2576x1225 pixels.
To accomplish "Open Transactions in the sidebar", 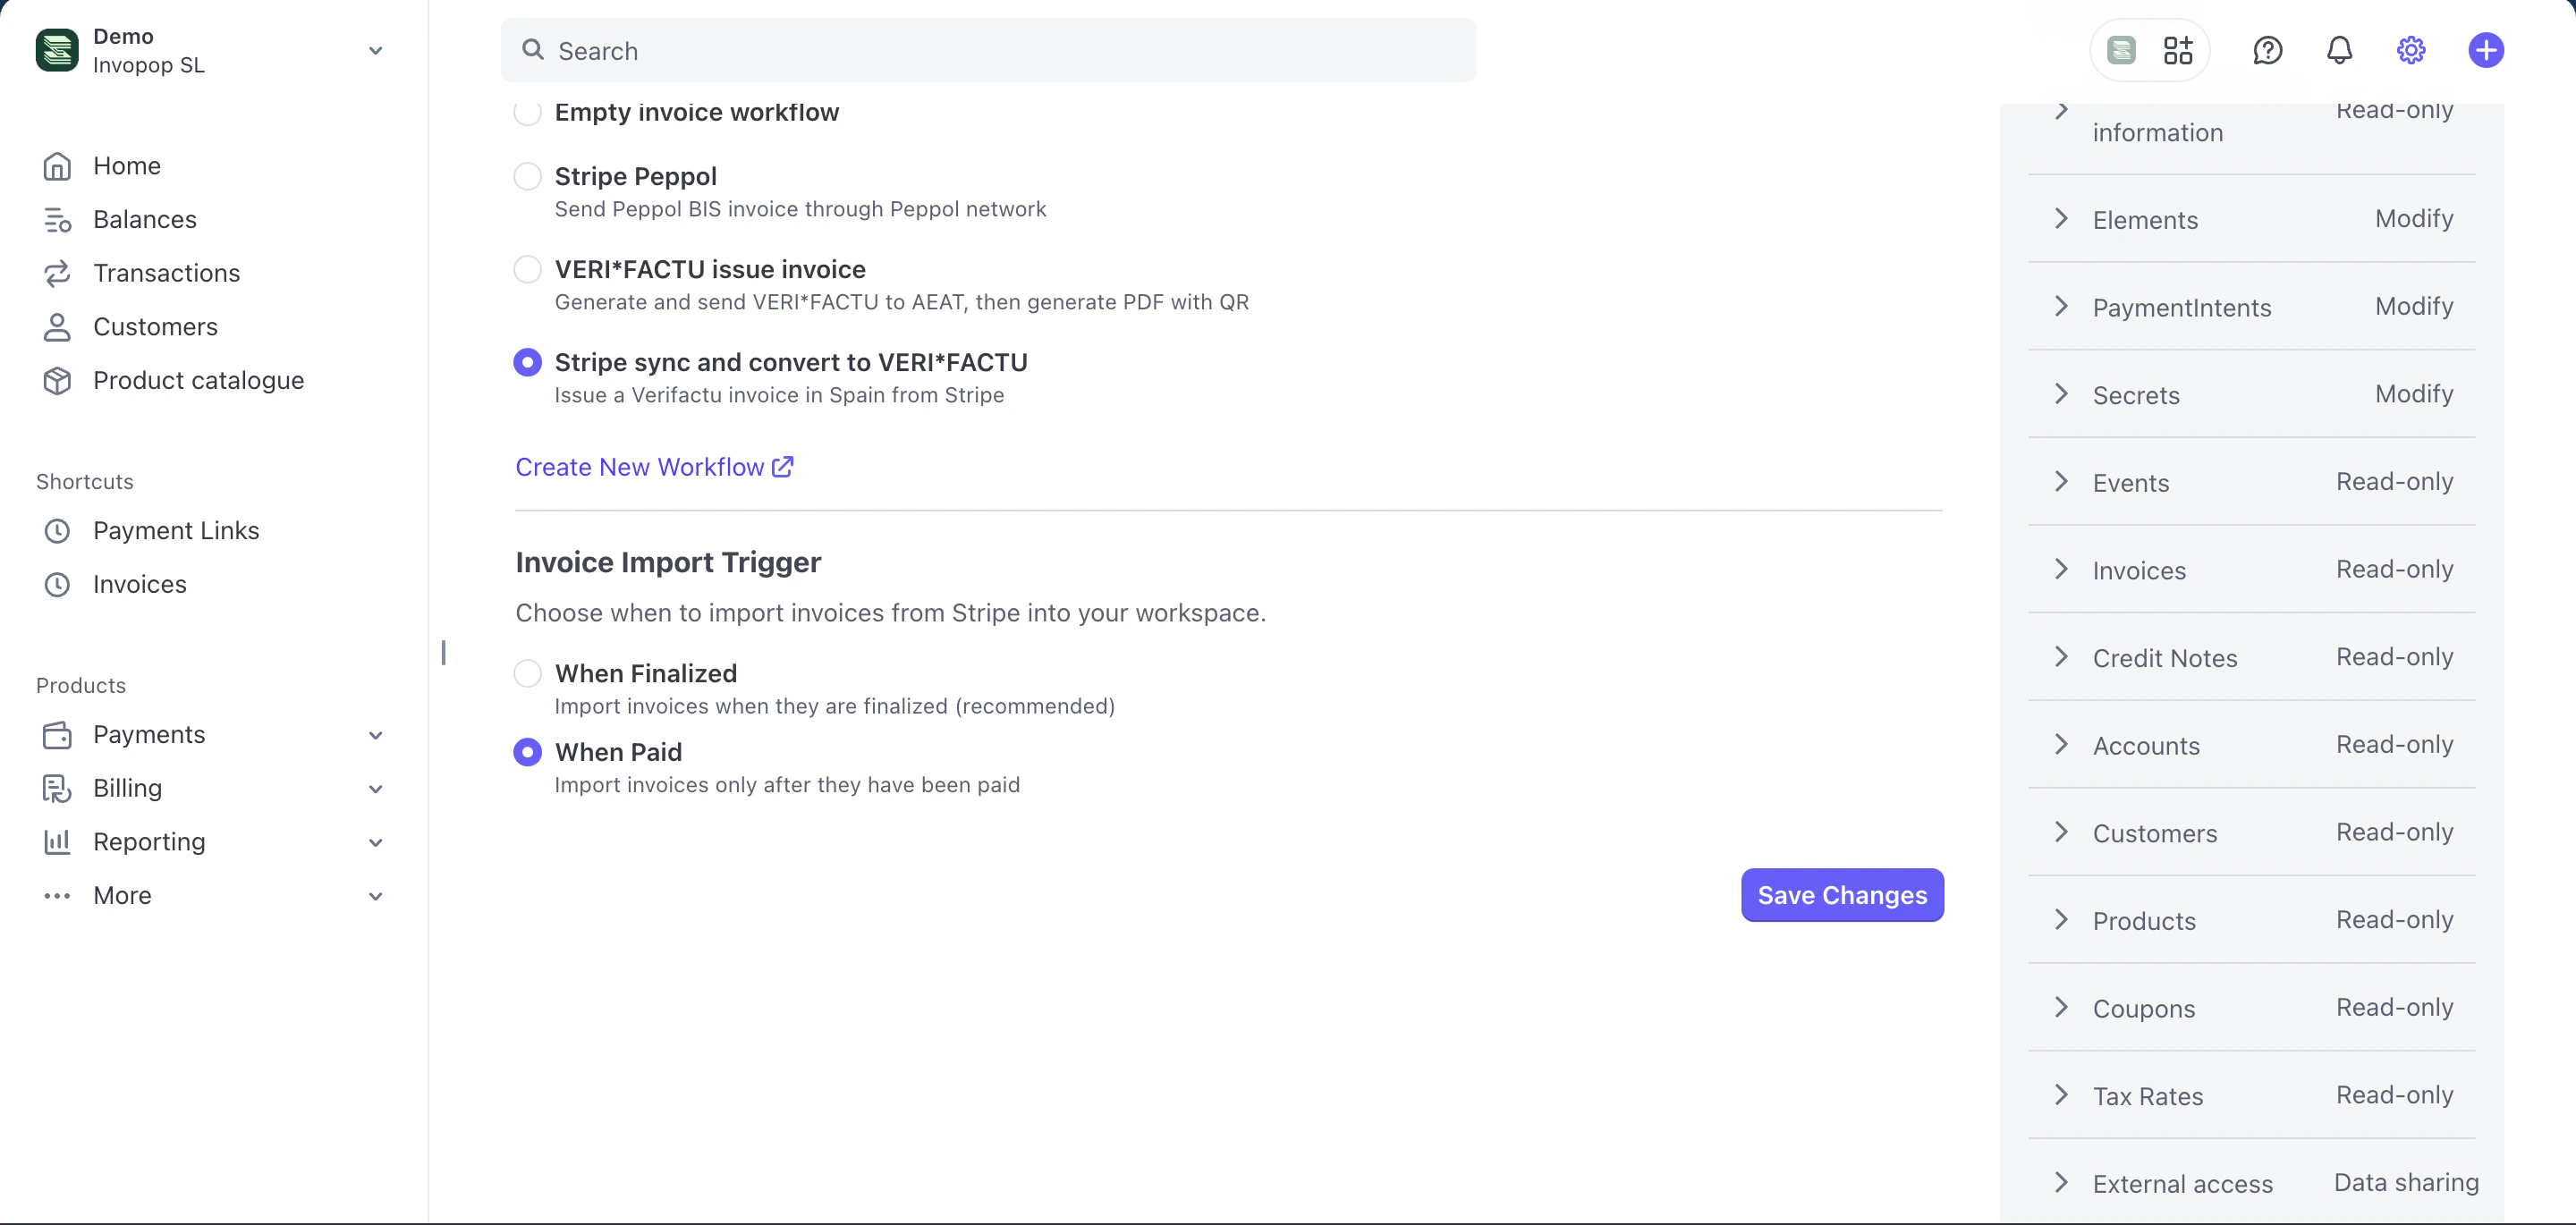I will coord(166,272).
